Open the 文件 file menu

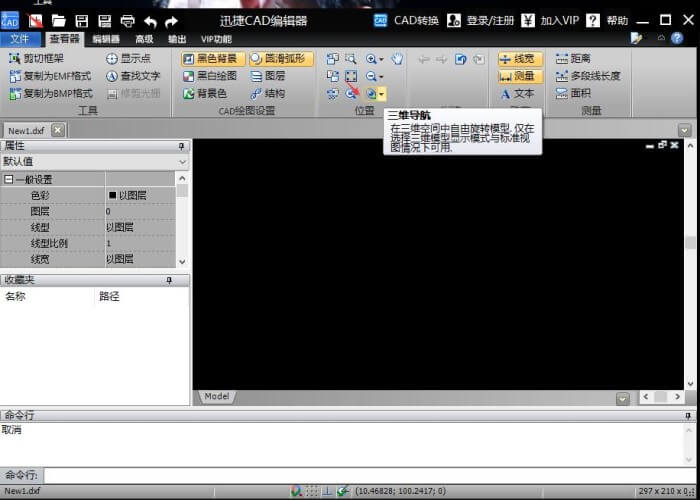coord(20,39)
